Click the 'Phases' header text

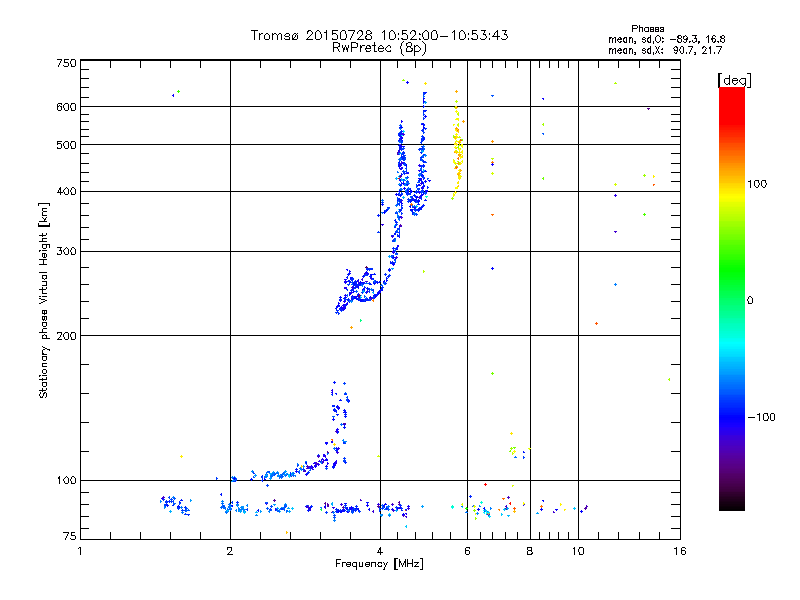(647, 29)
